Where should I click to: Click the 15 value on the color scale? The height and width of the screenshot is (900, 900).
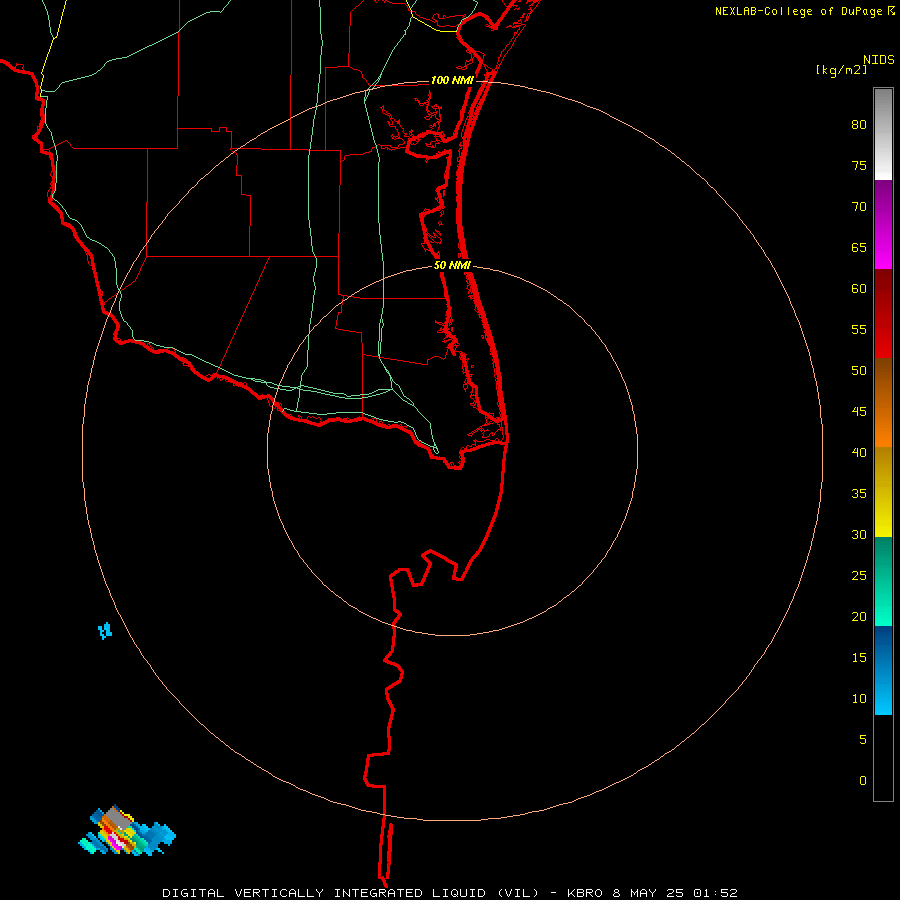(859, 658)
